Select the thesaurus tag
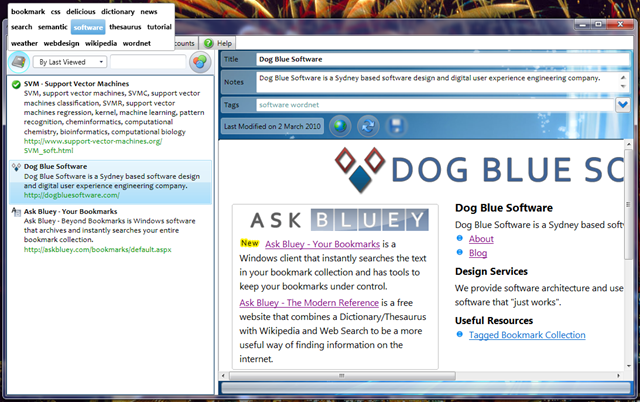Image resolution: width=640 pixels, height=402 pixels. coord(125,27)
